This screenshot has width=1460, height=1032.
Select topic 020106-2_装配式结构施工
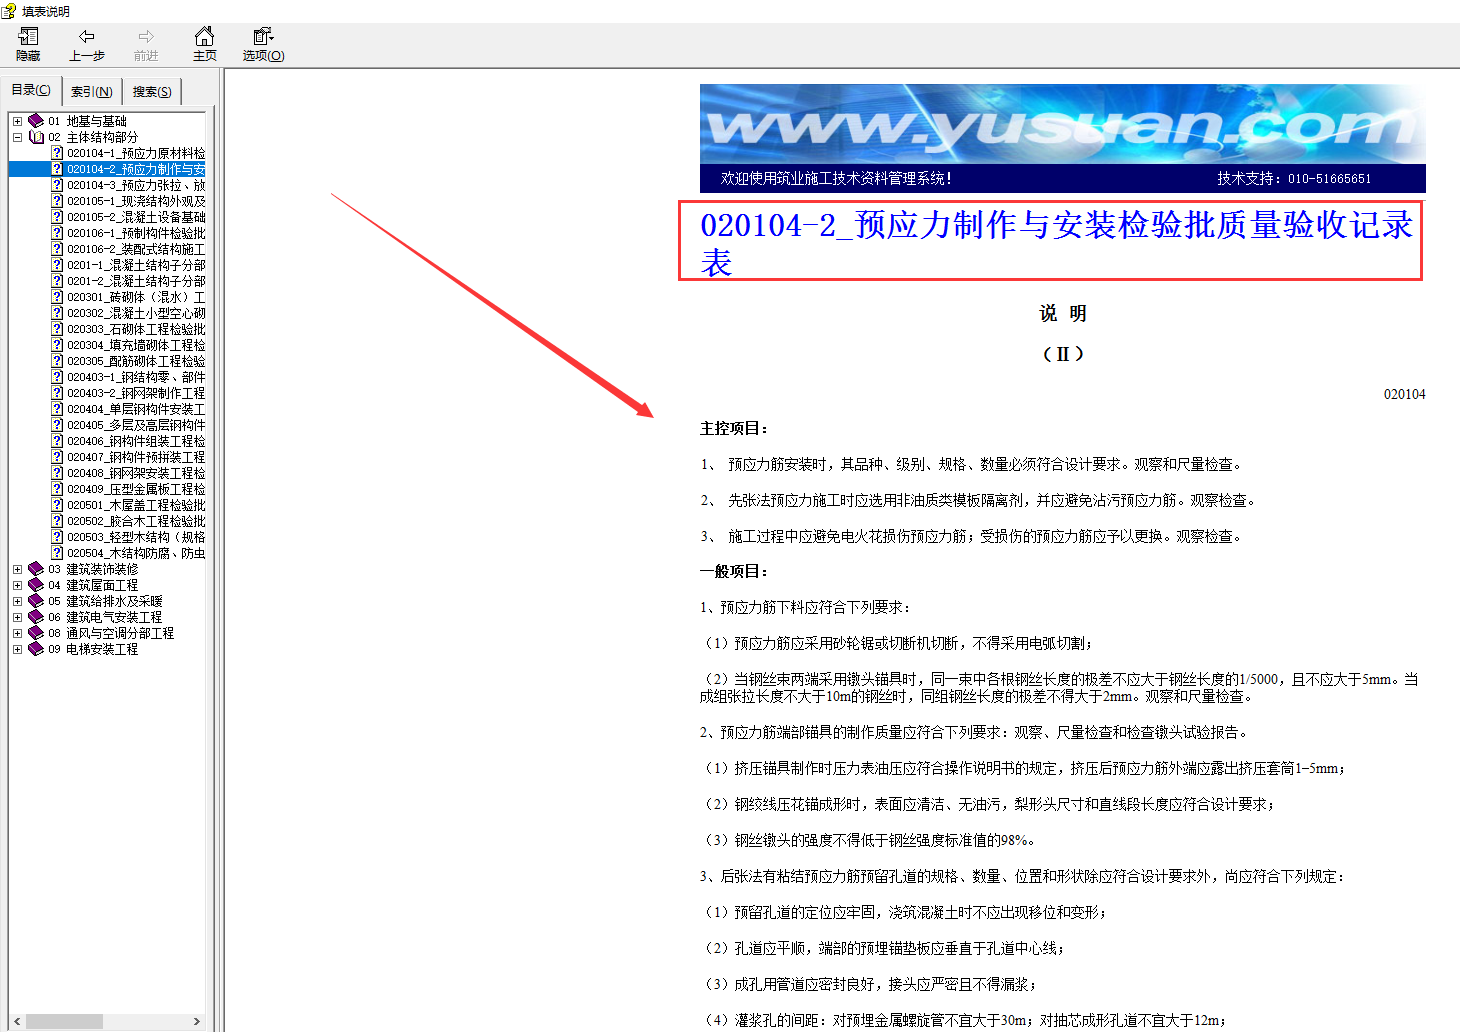[x=136, y=249]
